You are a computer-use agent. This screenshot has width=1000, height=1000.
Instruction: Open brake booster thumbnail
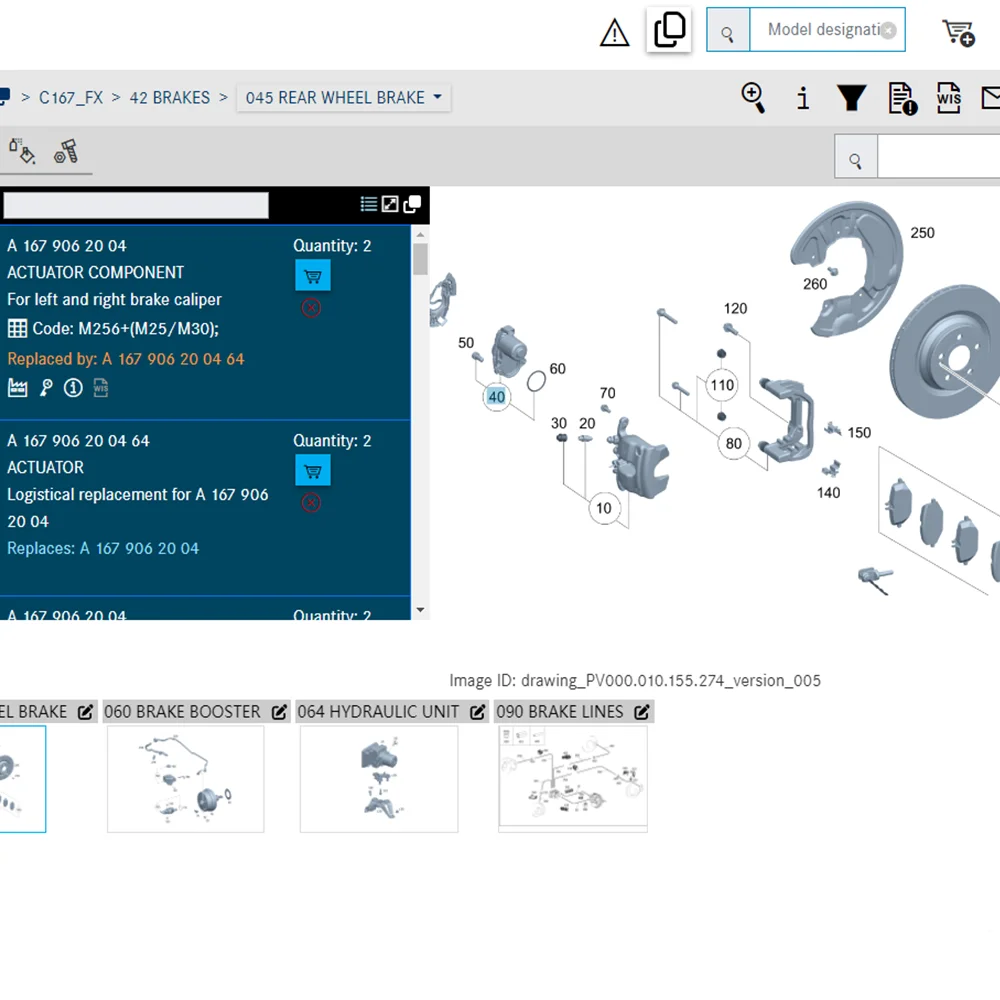tap(186, 779)
